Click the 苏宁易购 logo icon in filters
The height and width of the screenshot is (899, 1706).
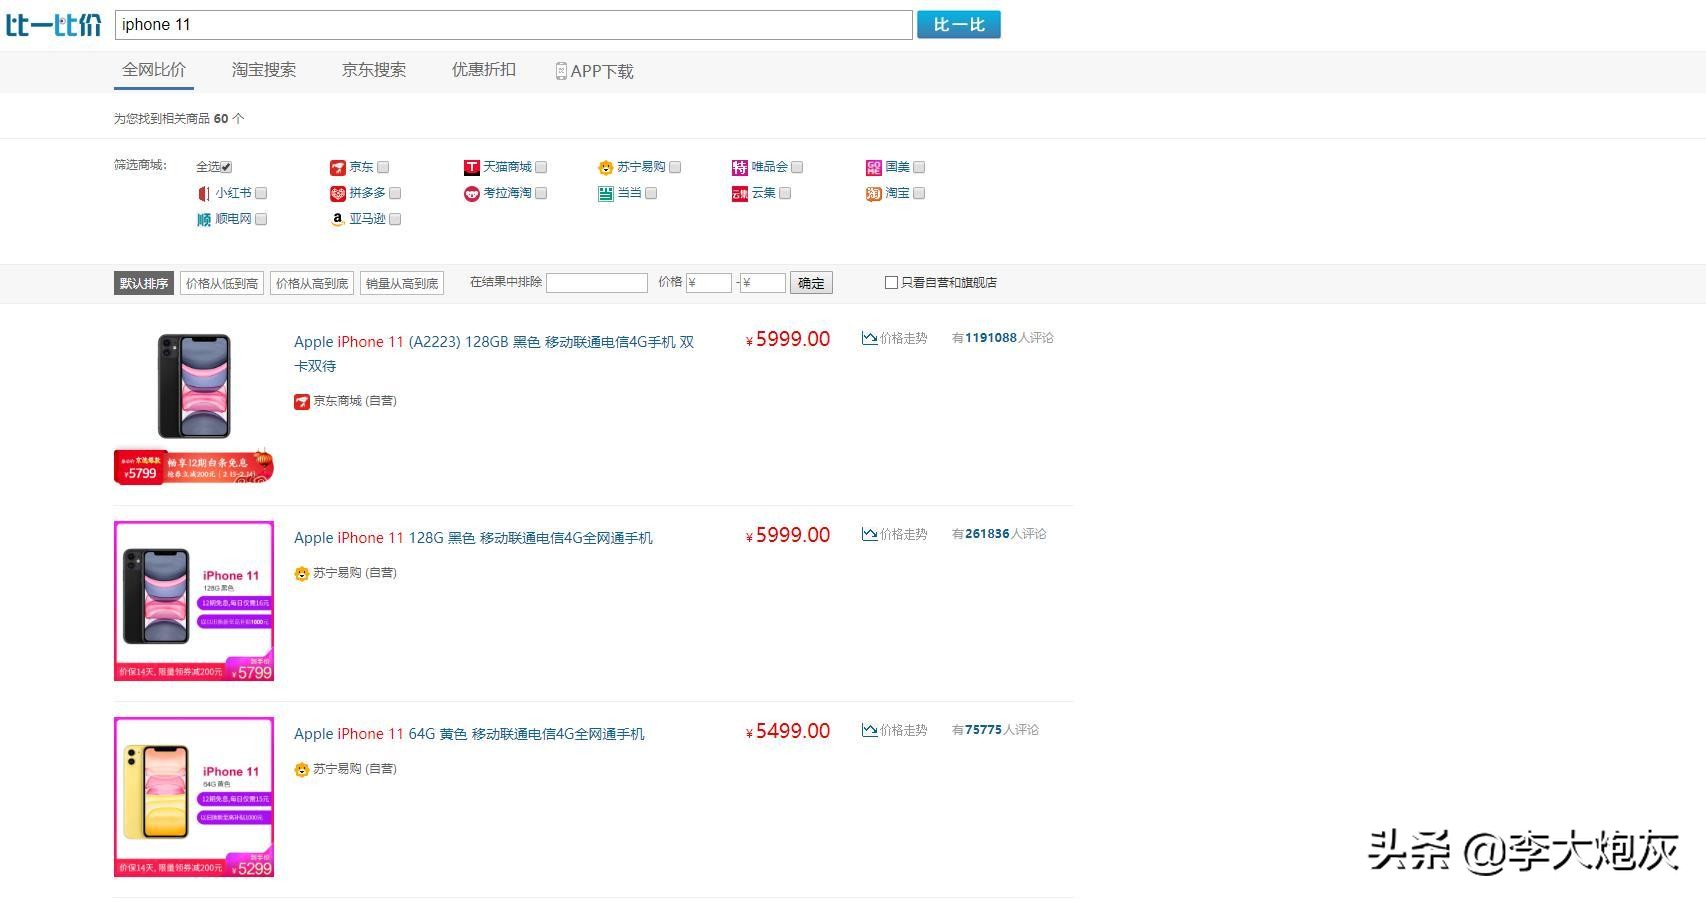[x=605, y=168]
